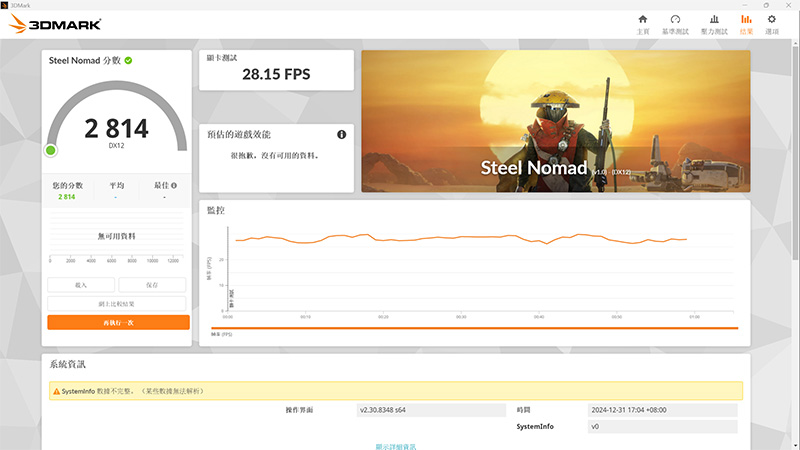The image size is (800, 450).
Task: Open the Benchmarks gauge icon
Action: 675,19
